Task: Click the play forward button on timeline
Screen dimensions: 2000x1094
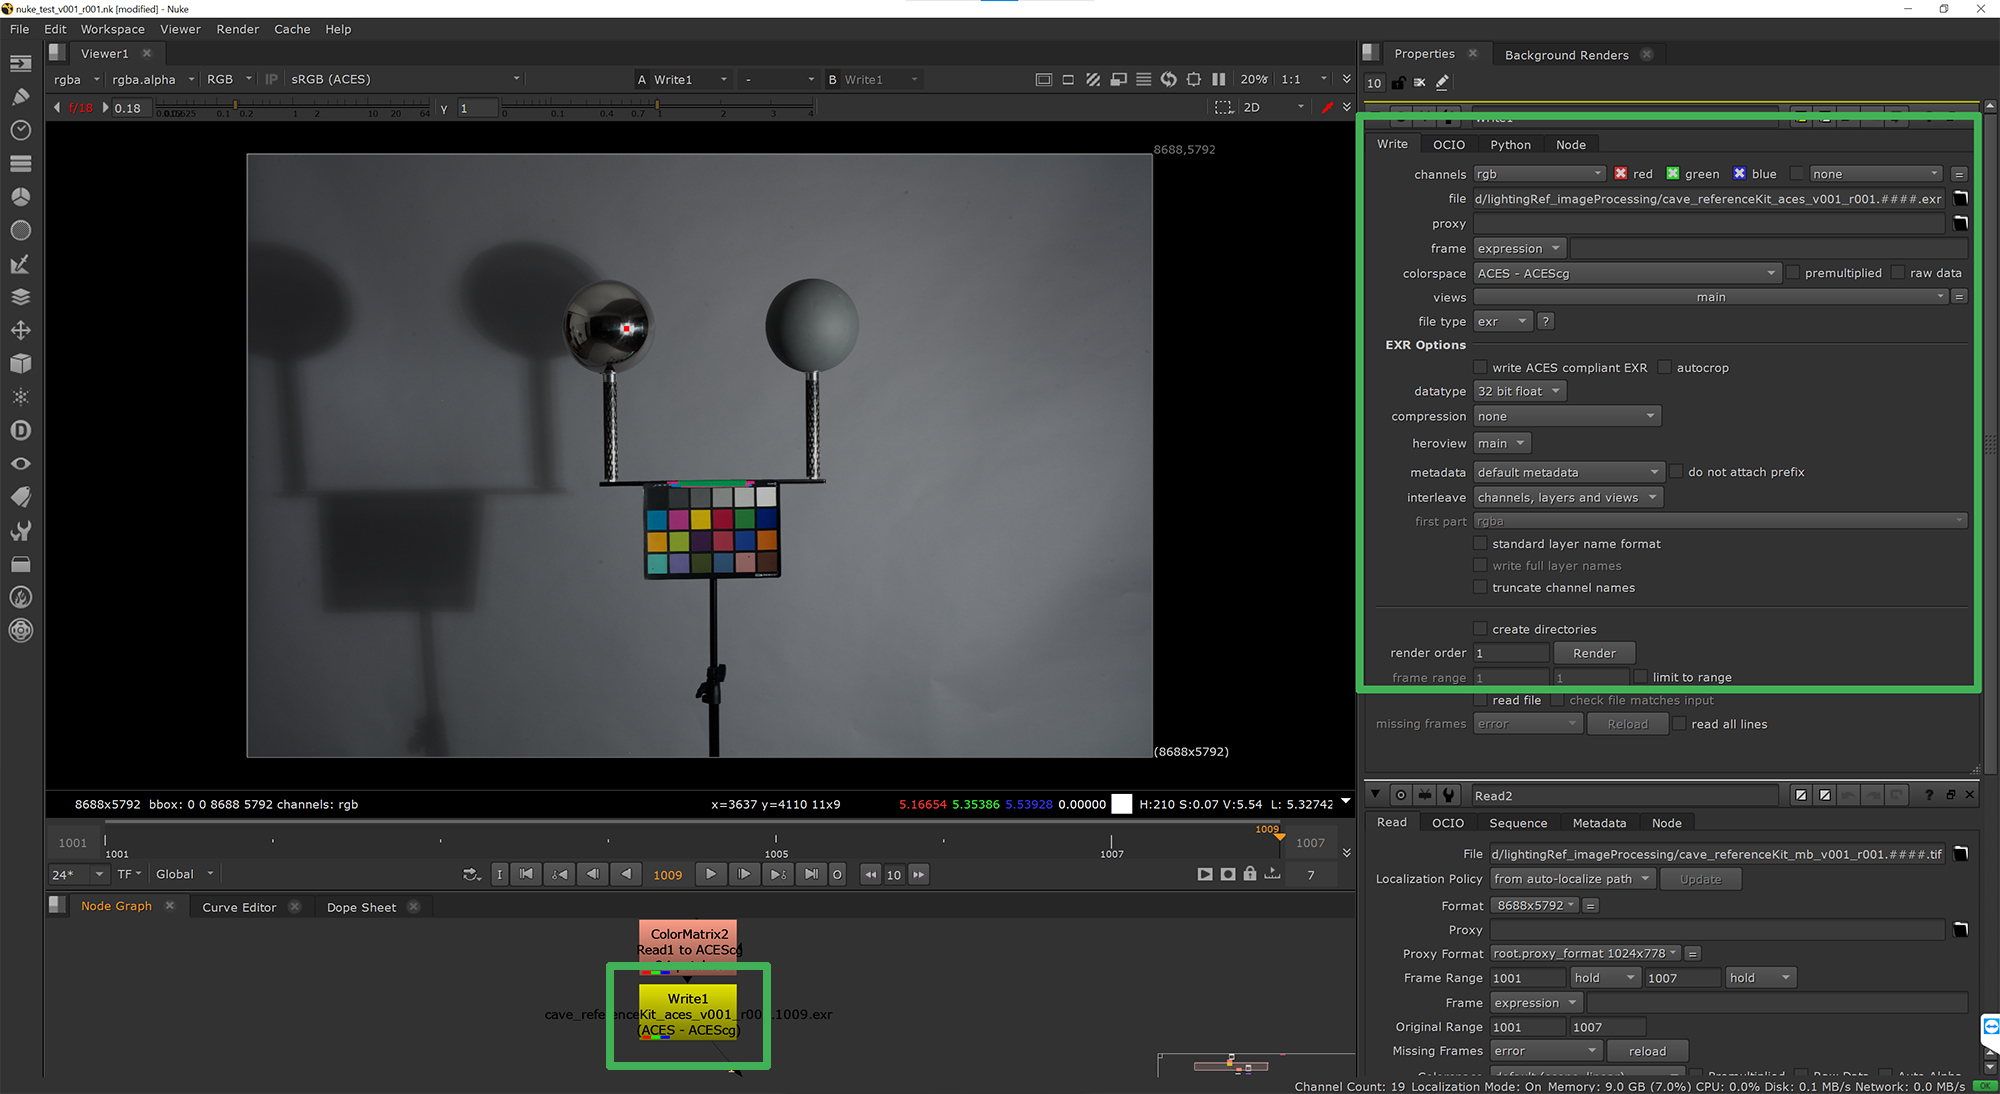Action: [710, 874]
